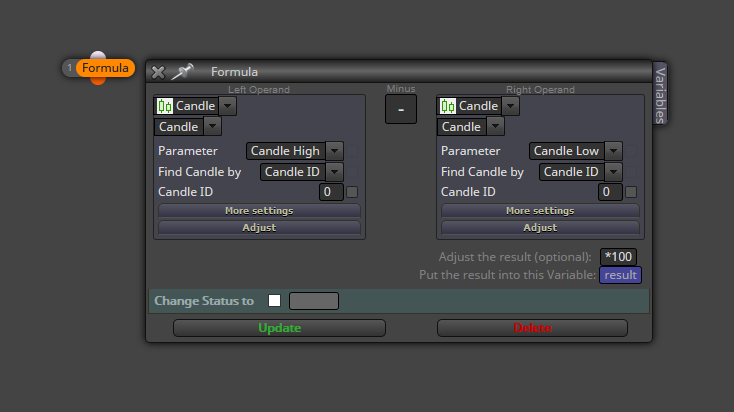Pin the Formula panel with pushpin icon
This screenshot has width=734, height=412.
(x=182, y=72)
